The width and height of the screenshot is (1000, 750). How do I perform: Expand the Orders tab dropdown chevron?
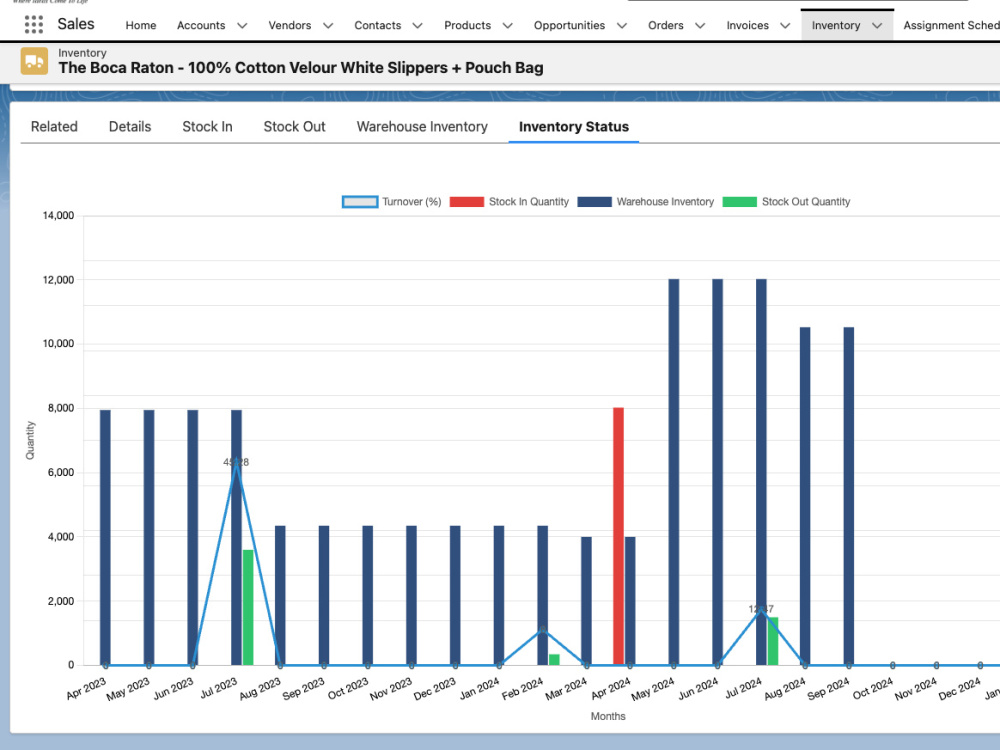[x=700, y=26]
